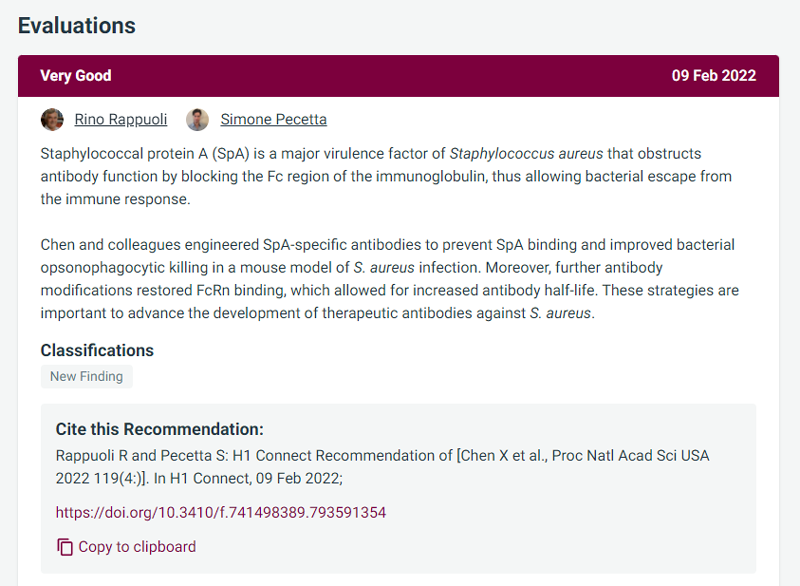Click the paragraph starting 'Staphylococcal protein A'
The image size is (800, 586).
[386, 176]
